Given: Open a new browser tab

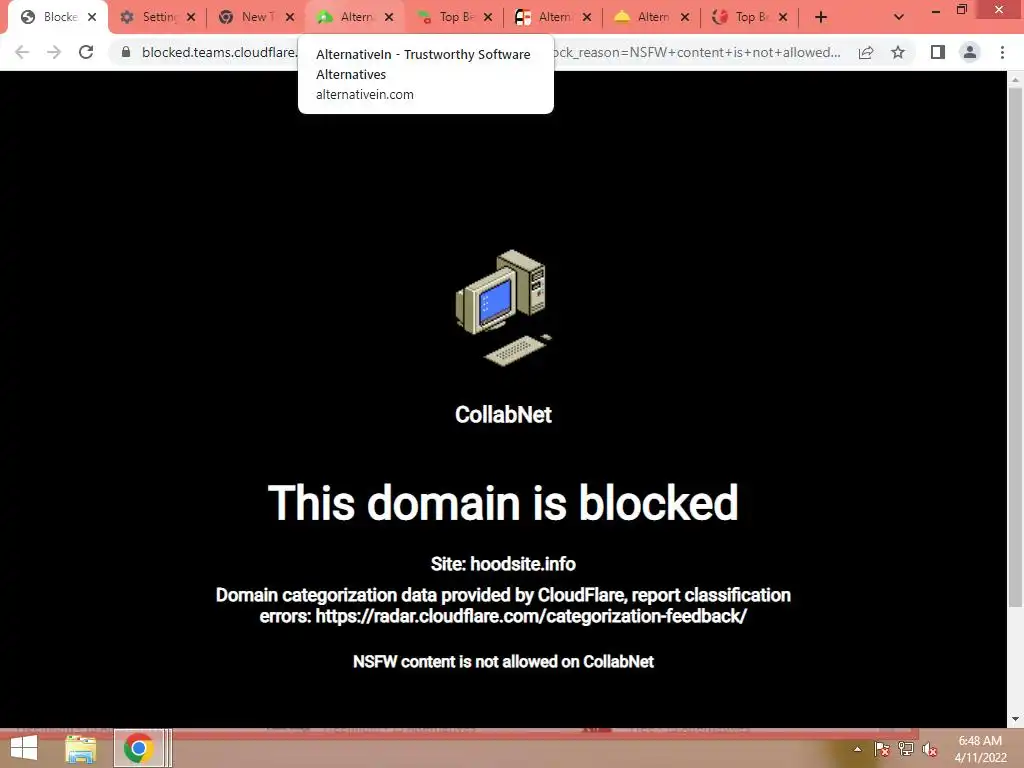Looking at the screenshot, I should click(x=821, y=17).
